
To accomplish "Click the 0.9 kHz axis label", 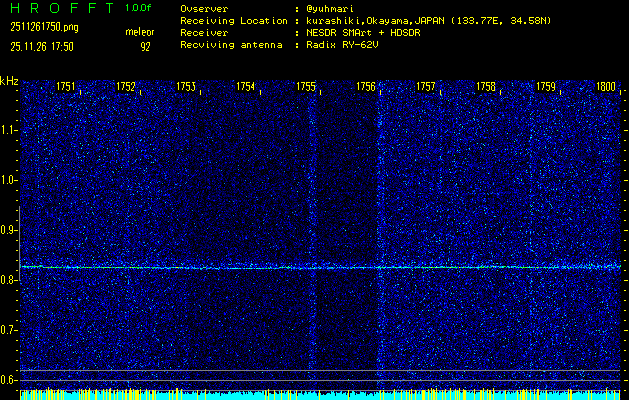I will (9, 230).
